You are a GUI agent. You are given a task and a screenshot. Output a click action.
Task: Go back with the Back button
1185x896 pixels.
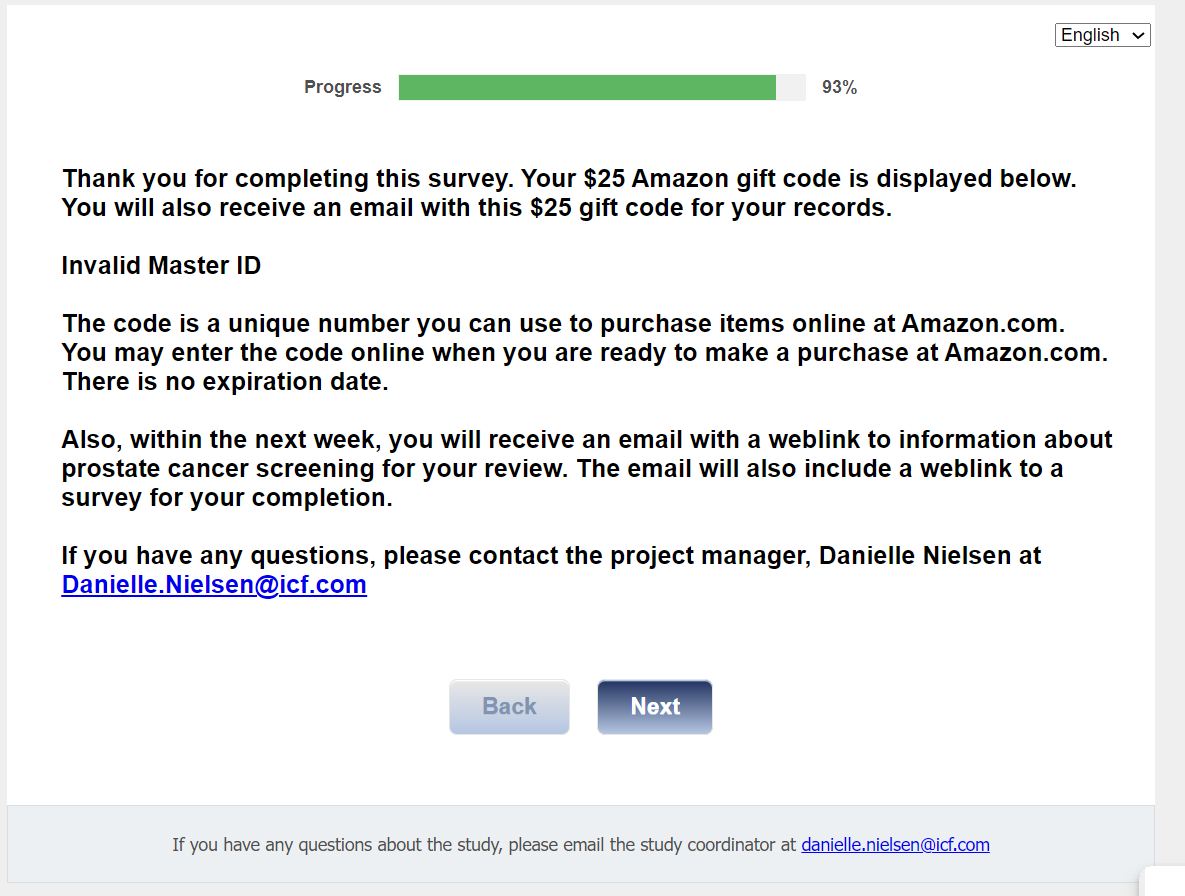(x=509, y=707)
